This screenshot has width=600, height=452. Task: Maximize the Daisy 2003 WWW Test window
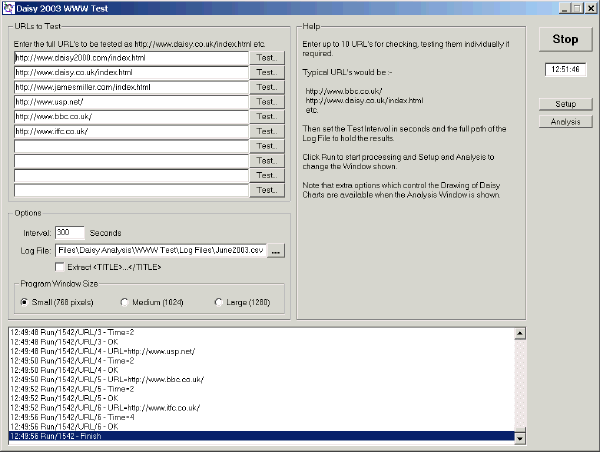[x=577, y=8]
